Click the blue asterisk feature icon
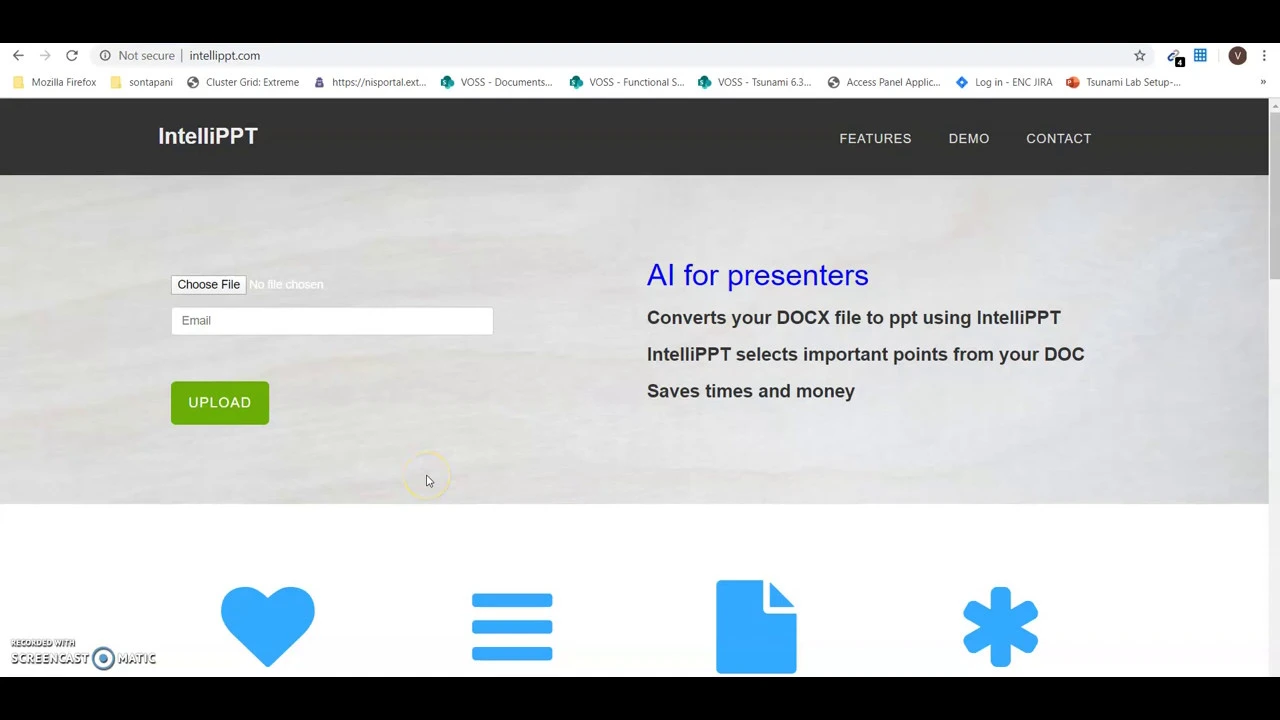The width and height of the screenshot is (1280, 720). [1000, 627]
